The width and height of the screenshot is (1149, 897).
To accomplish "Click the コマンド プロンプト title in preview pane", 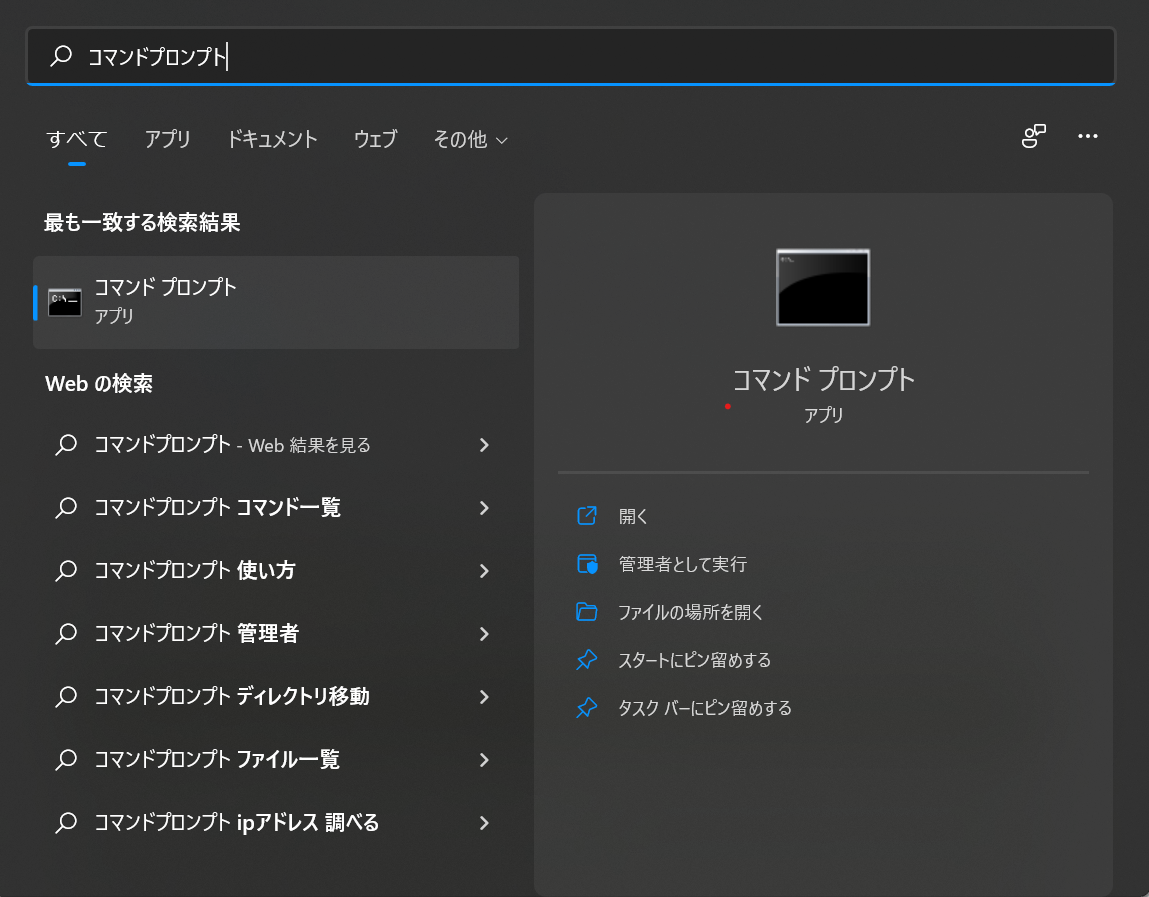I will (824, 380).
